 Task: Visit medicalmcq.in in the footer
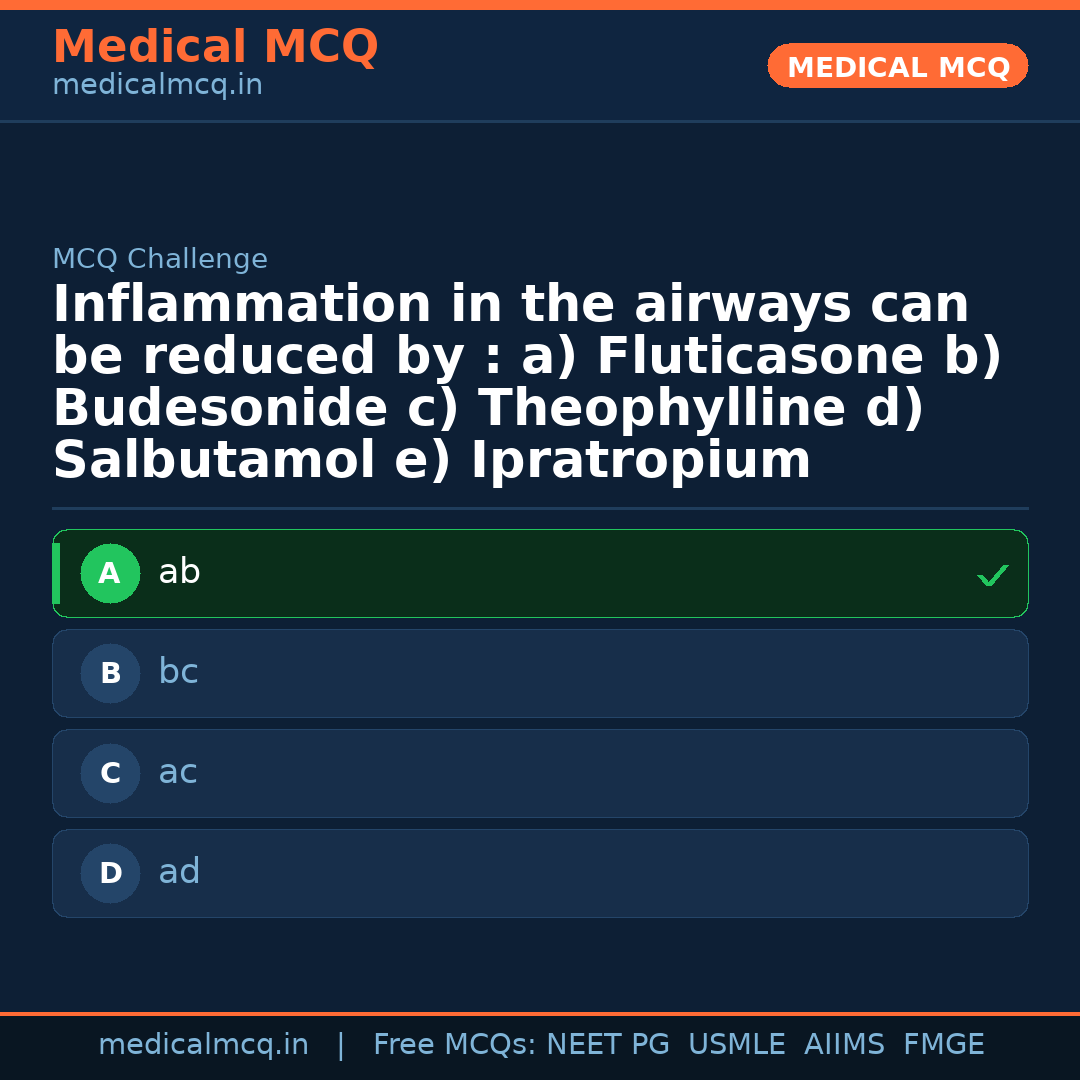(x=204, y=1044)
